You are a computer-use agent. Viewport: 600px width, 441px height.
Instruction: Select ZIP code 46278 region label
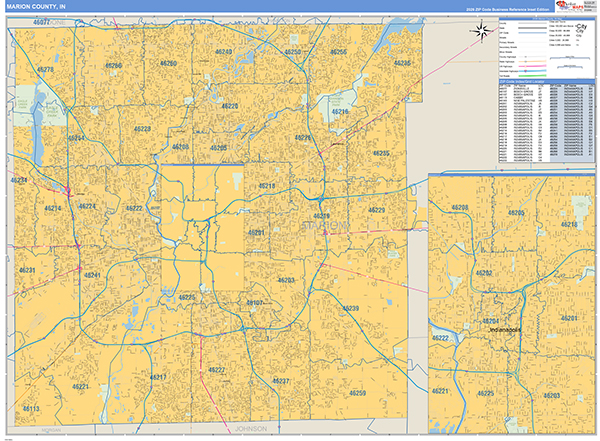pyautogui.click(x=45, y=70)
